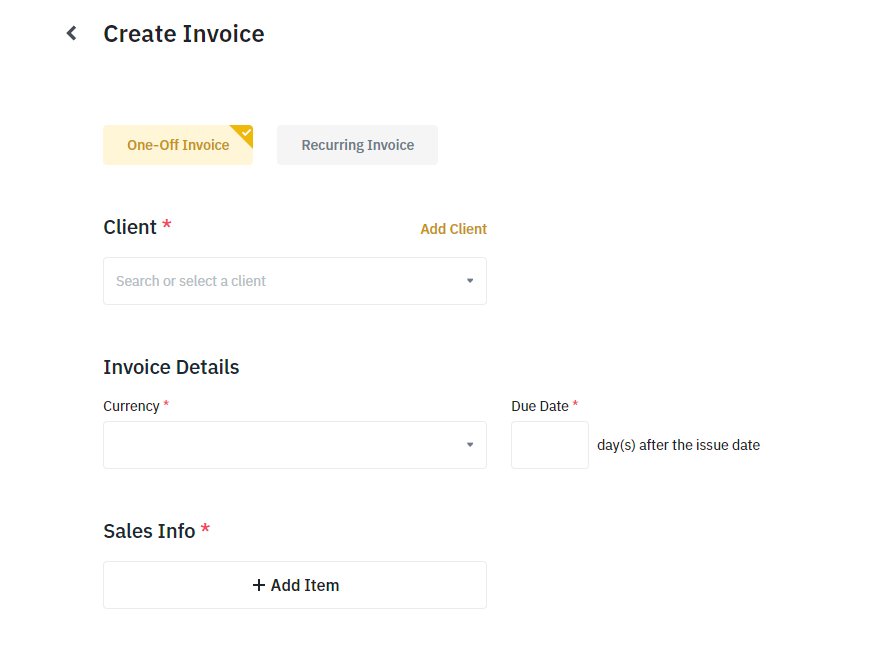Click the Sales Info heading
This screenshot has width=888, height=648.
(x=149, y=531)
